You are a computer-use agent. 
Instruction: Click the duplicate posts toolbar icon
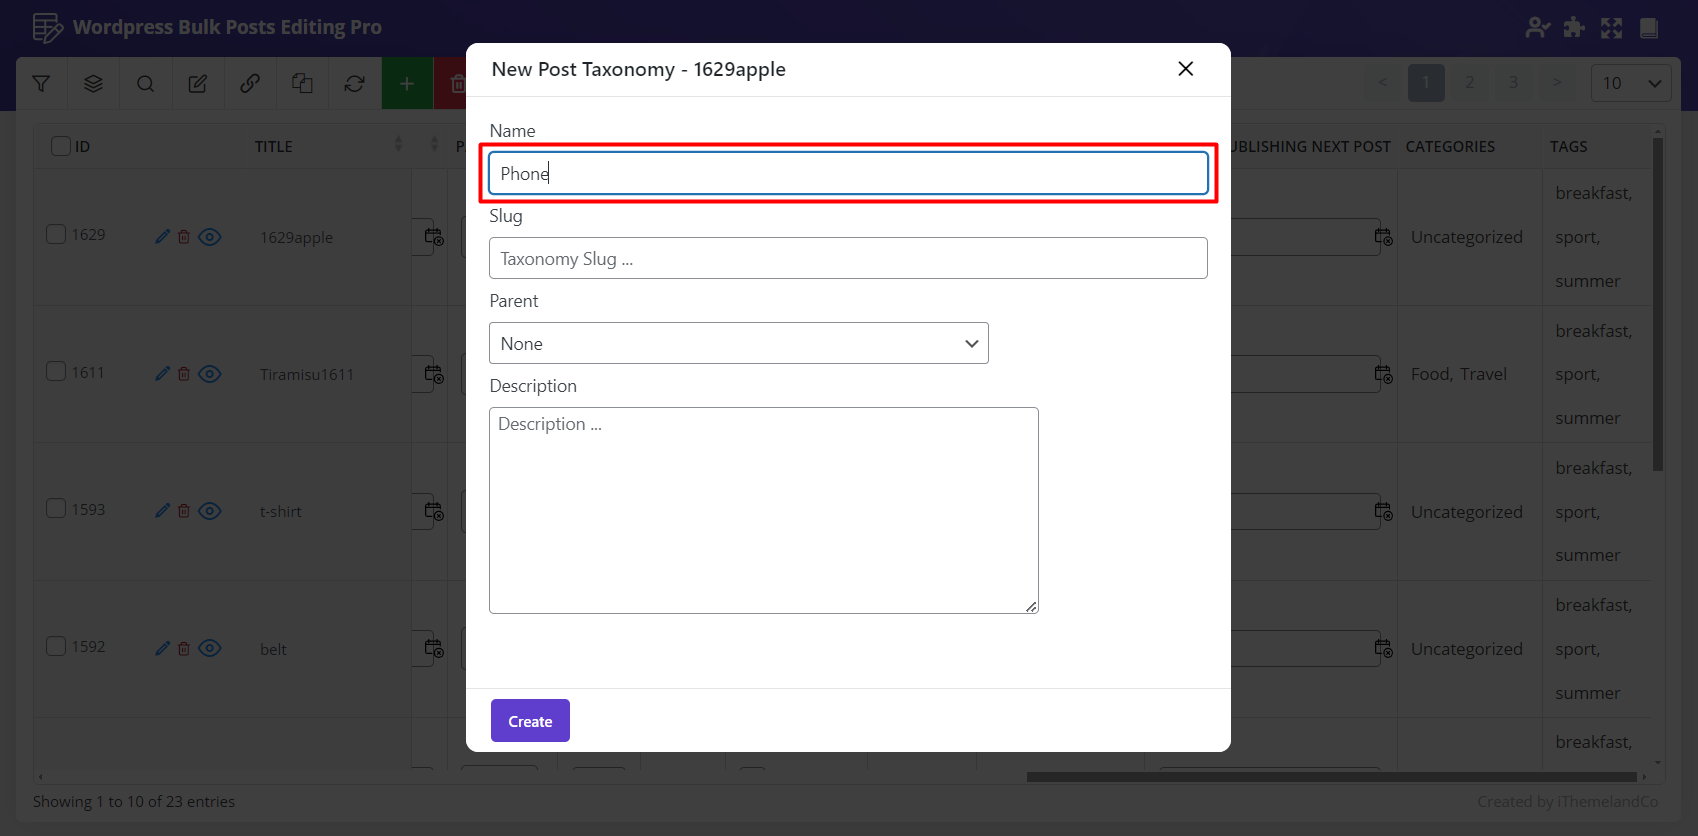[x=302, y=84]
